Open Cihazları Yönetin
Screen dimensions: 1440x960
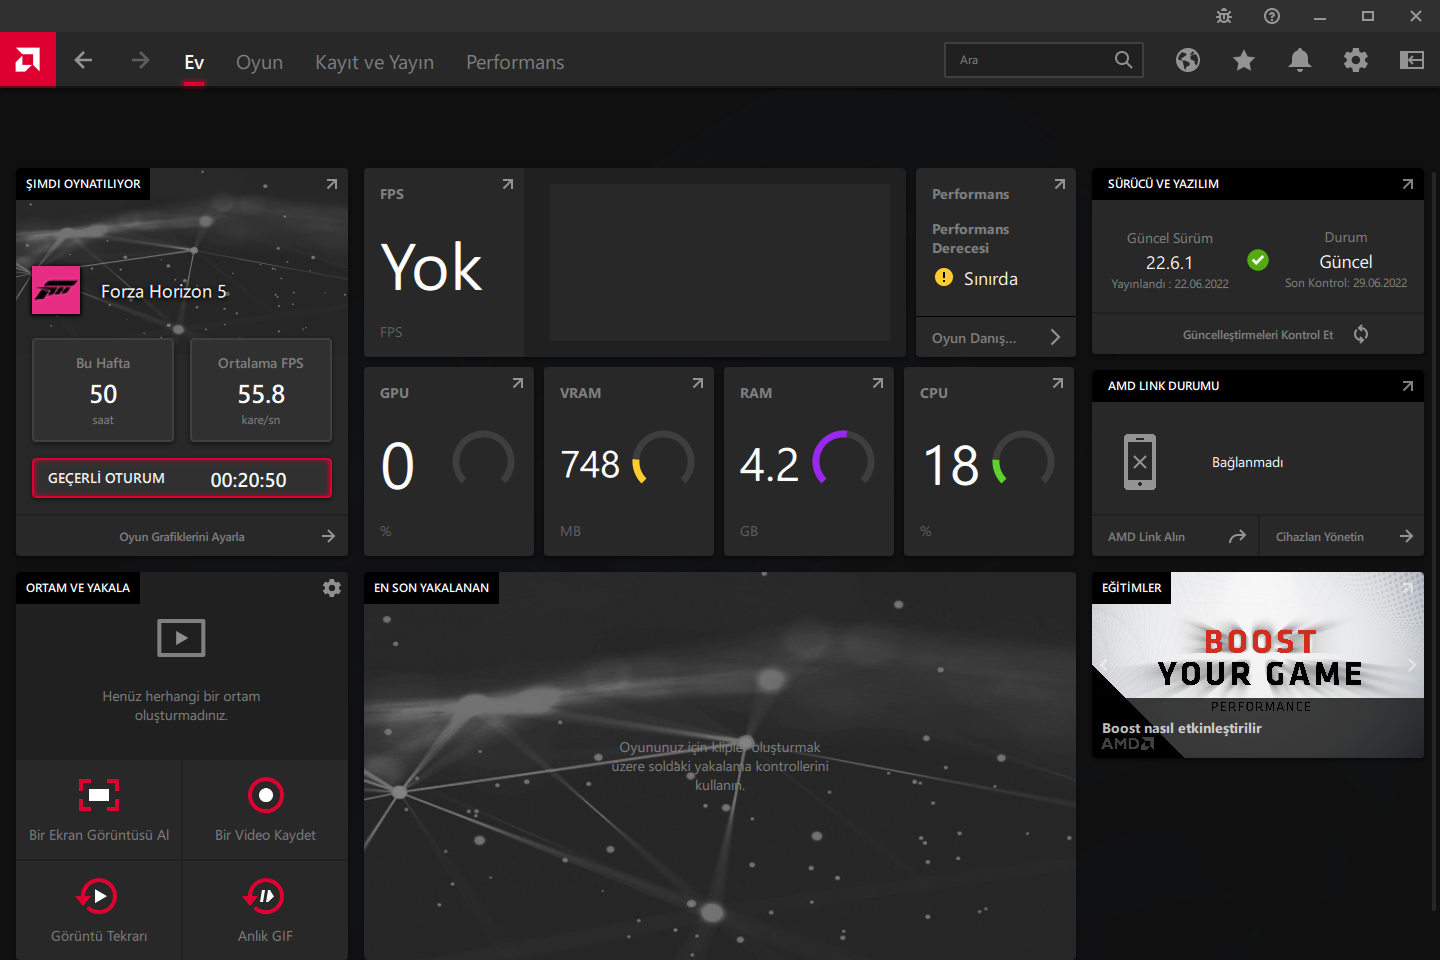click(x=1342, y=537)
